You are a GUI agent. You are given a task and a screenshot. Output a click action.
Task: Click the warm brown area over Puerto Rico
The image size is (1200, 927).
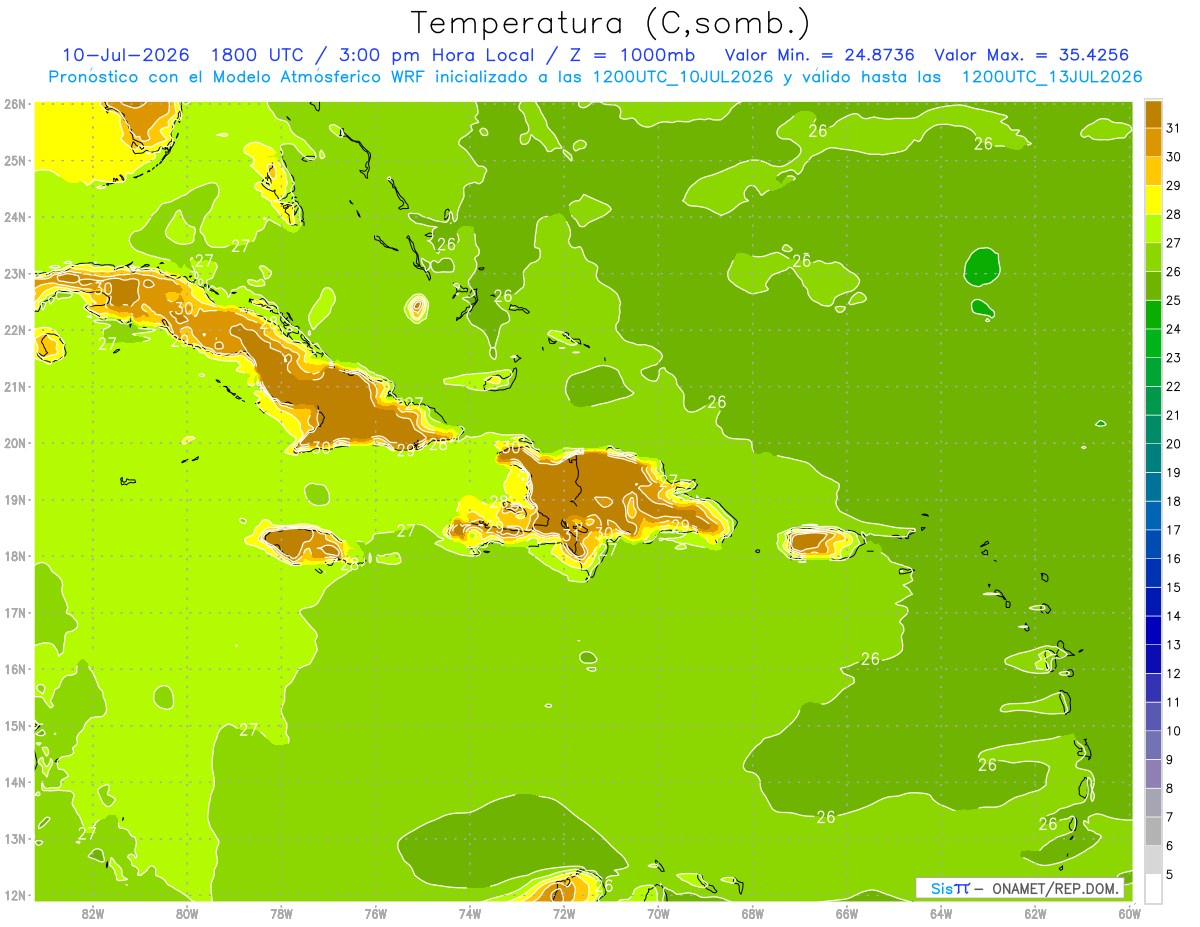(x=814, y=542)
